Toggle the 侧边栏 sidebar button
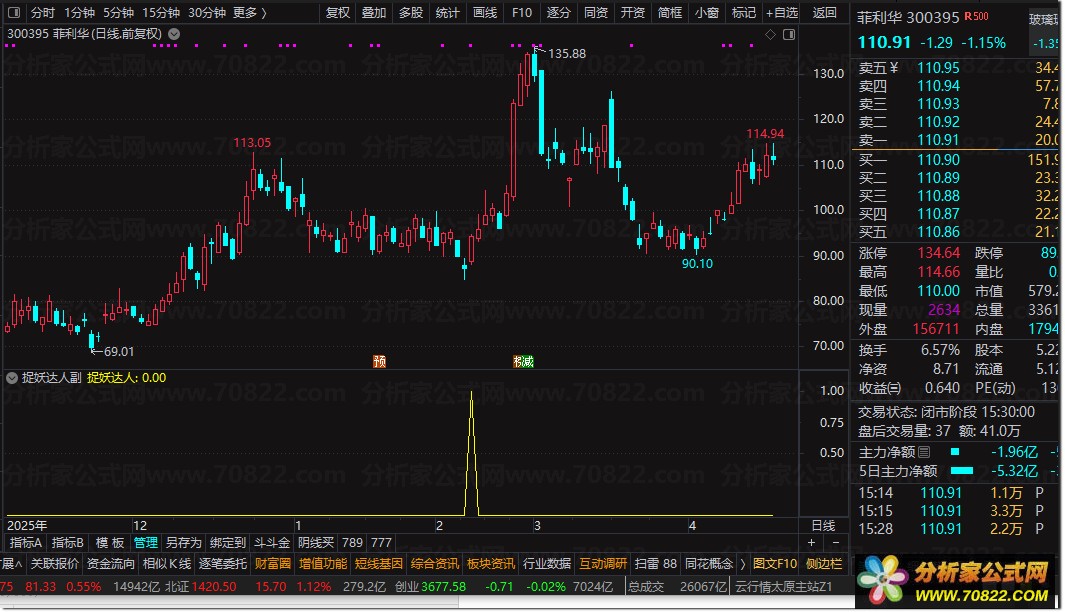Screen dimensions: 1065x612 pos(824,564)
